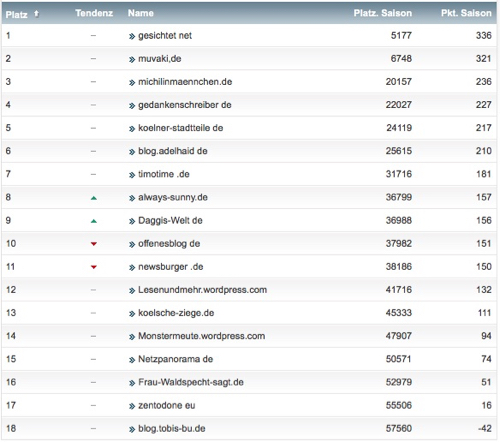The width and height of the screenshot is (500, 442).
Task: Open the Daggis-Welt de link
Action: coord(170,220)
